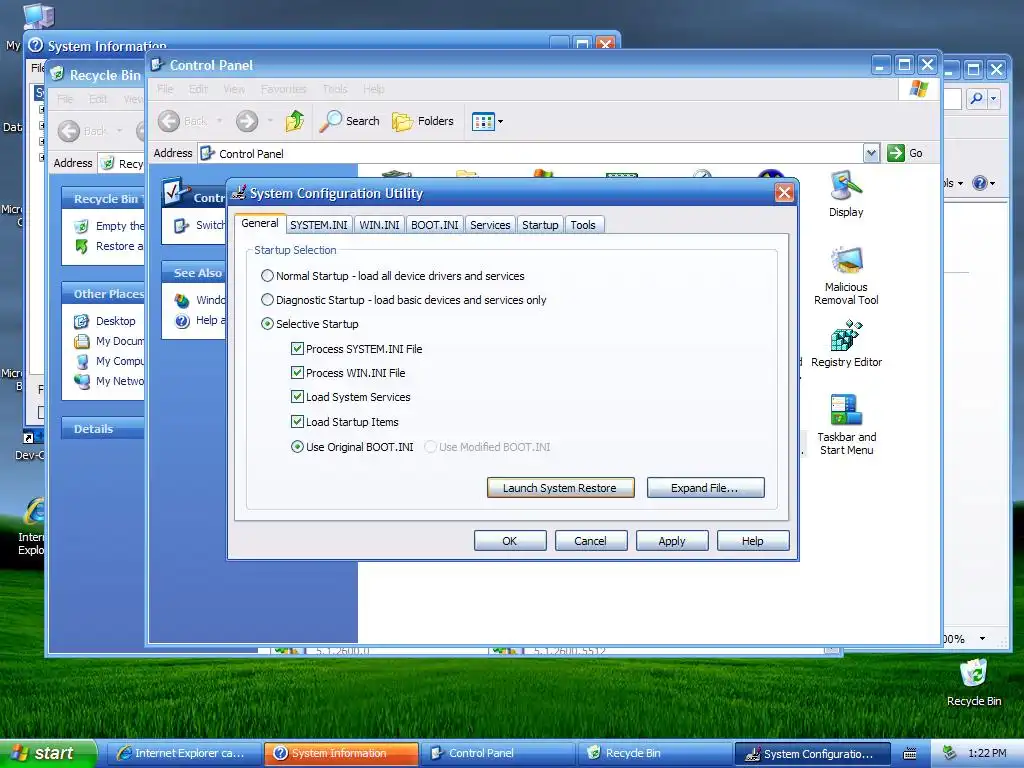Image resolution: width=1024 pixels, height=768 pixels.
Task: Click the keyboard icon in system tray
Action: [910, 754]
